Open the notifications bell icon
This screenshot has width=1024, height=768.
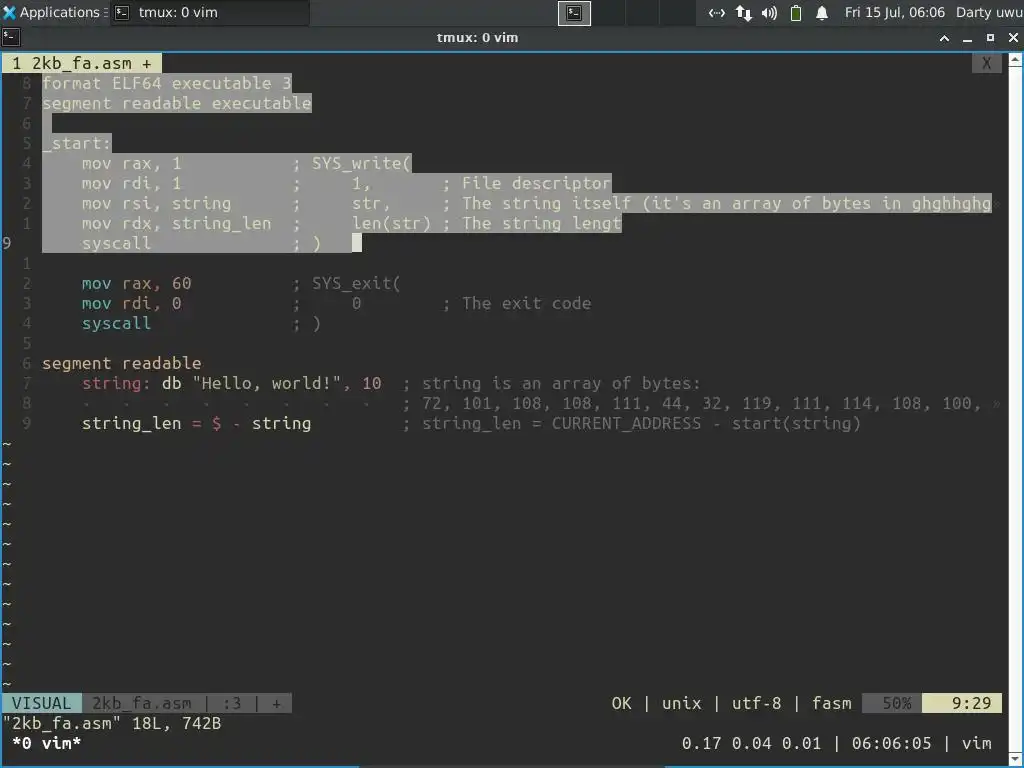[x=822, y=13]
